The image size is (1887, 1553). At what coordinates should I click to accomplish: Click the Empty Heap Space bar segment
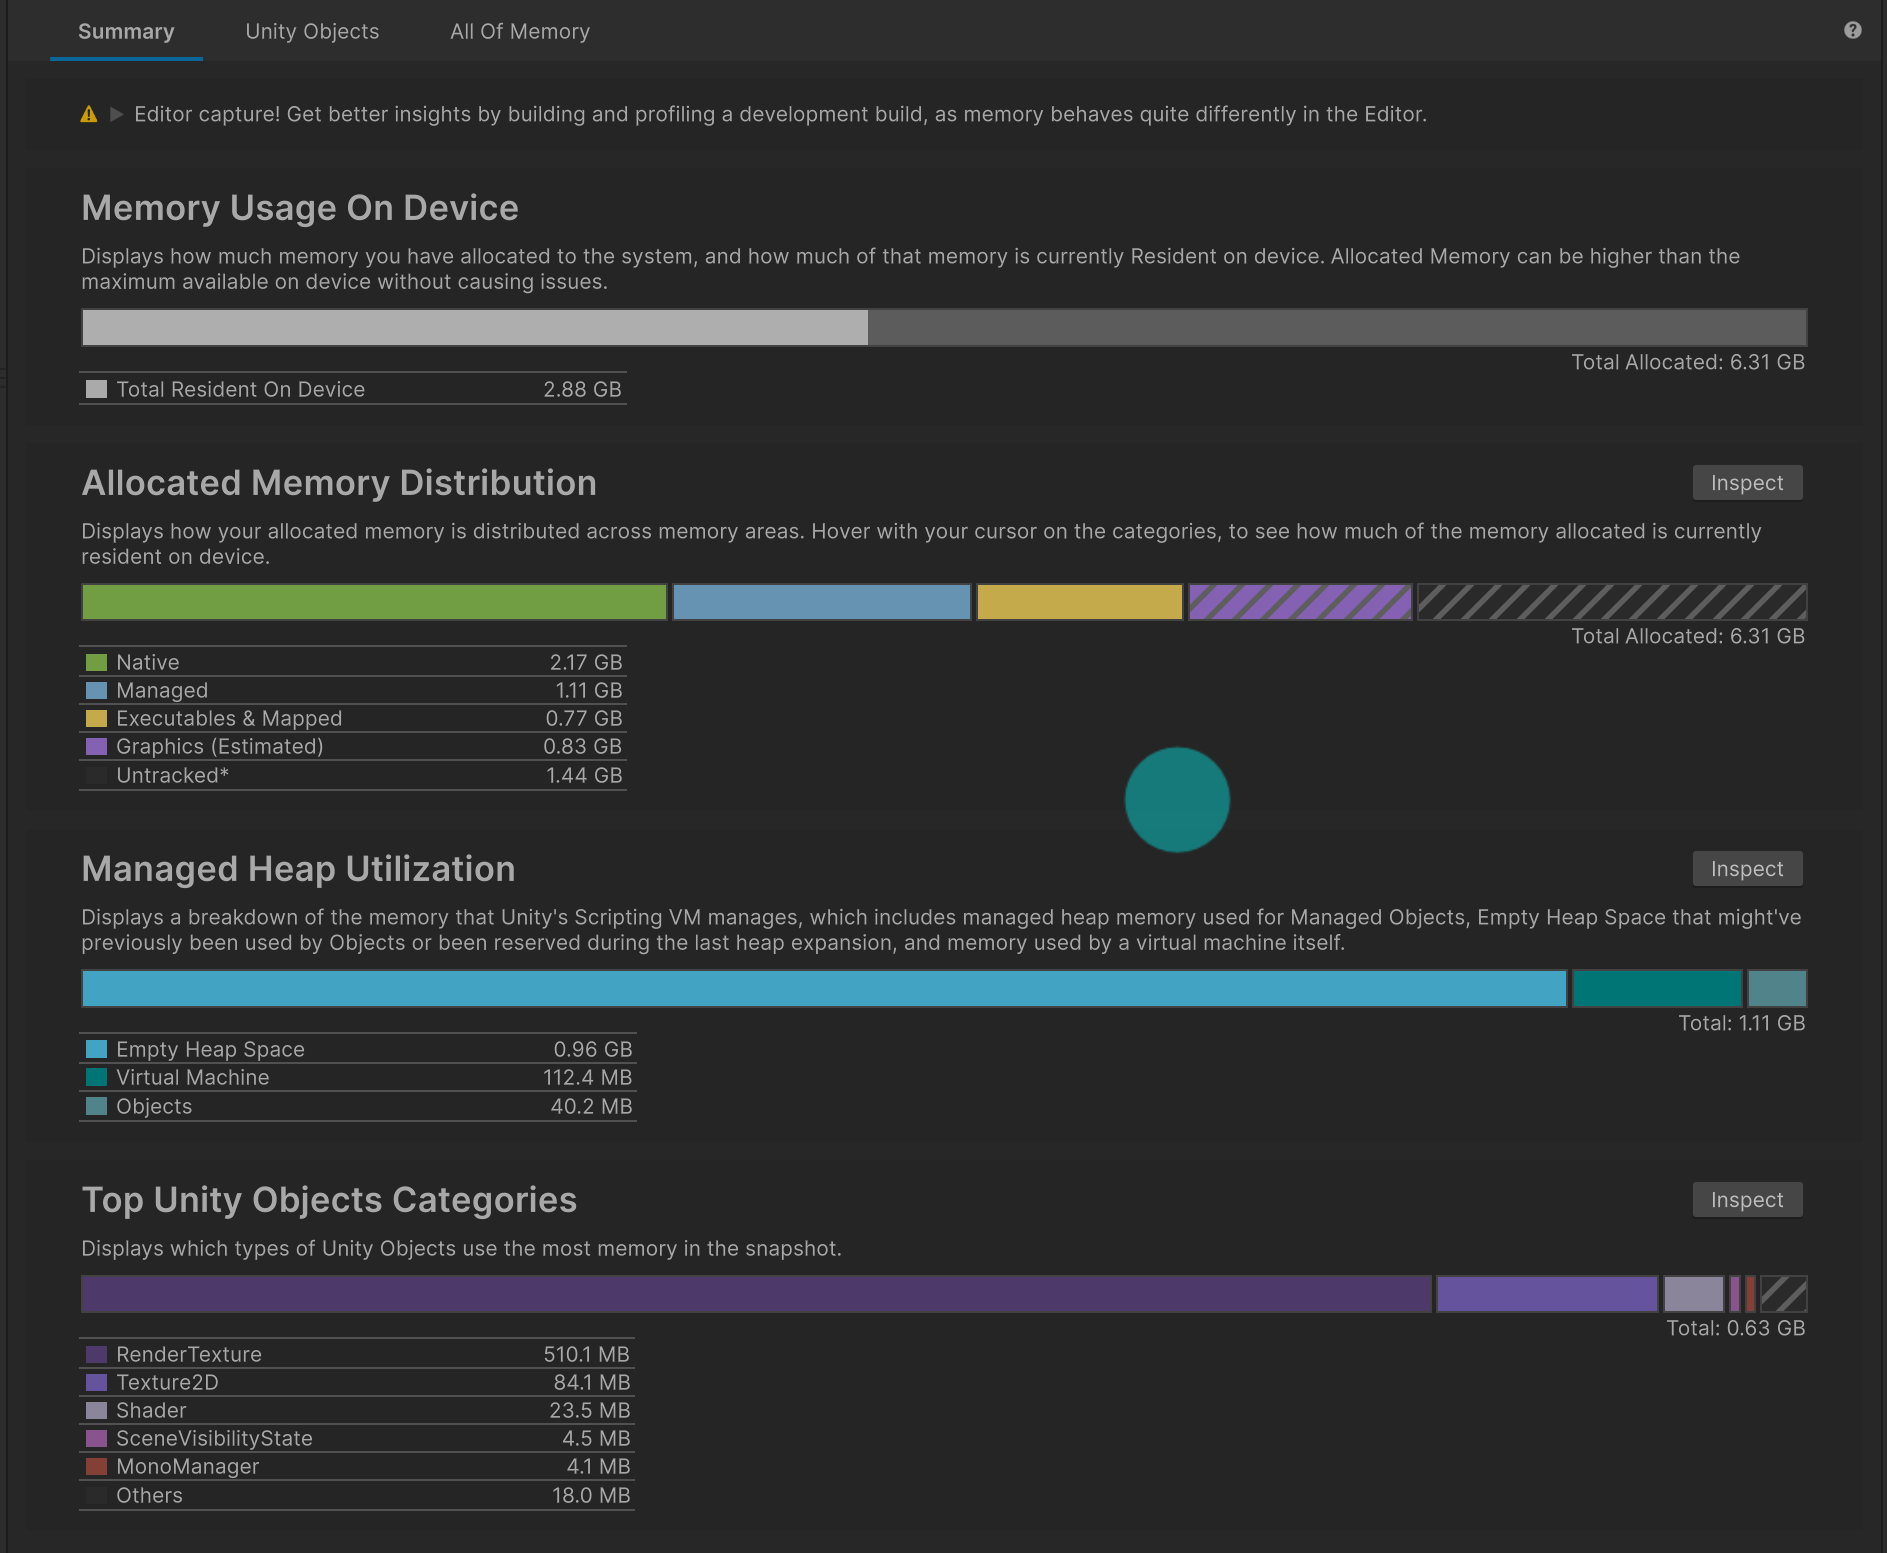[x=823, y=989]
